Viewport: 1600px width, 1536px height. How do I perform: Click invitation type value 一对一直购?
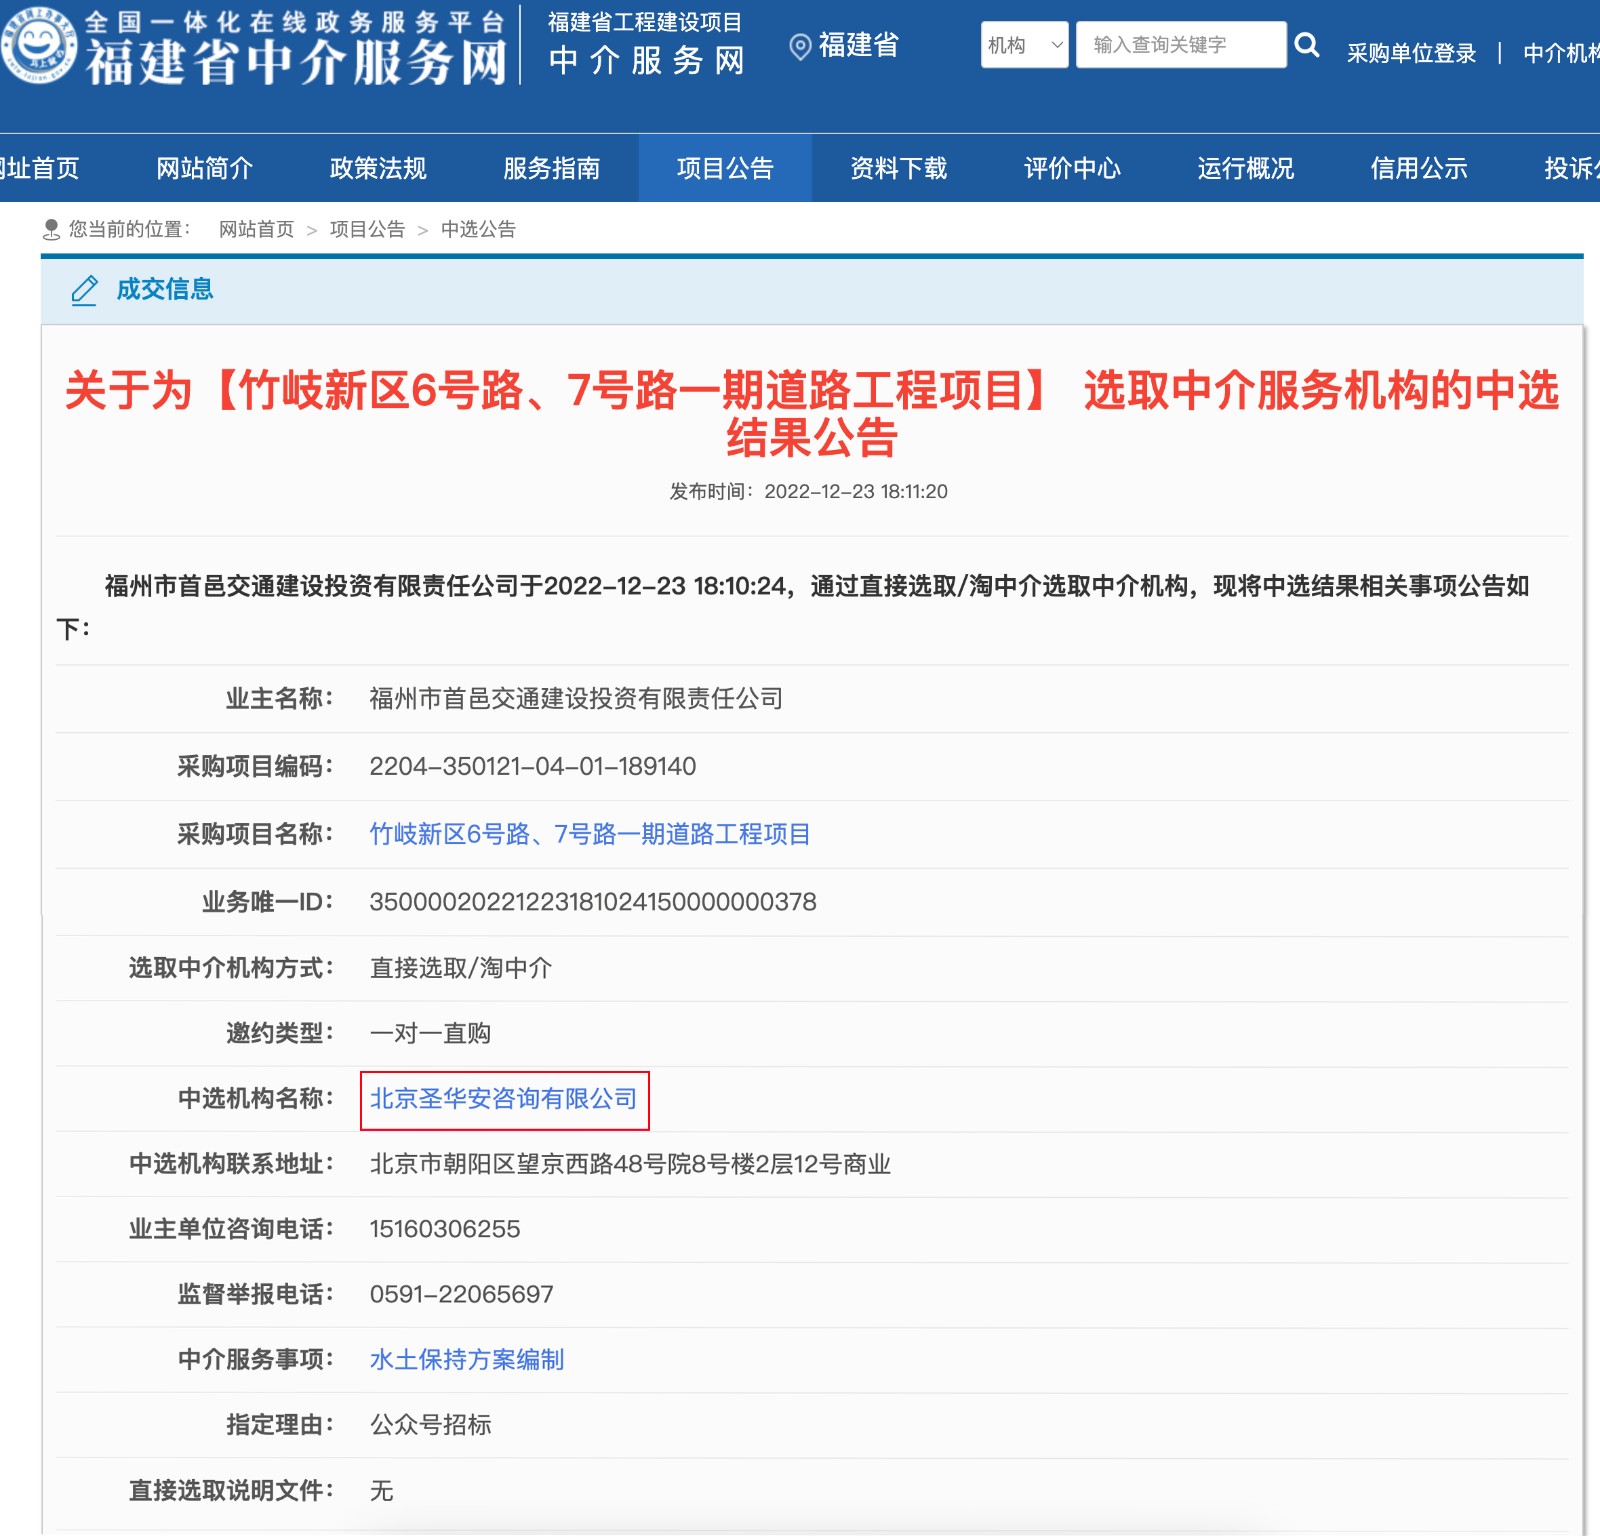point(430,1033)
